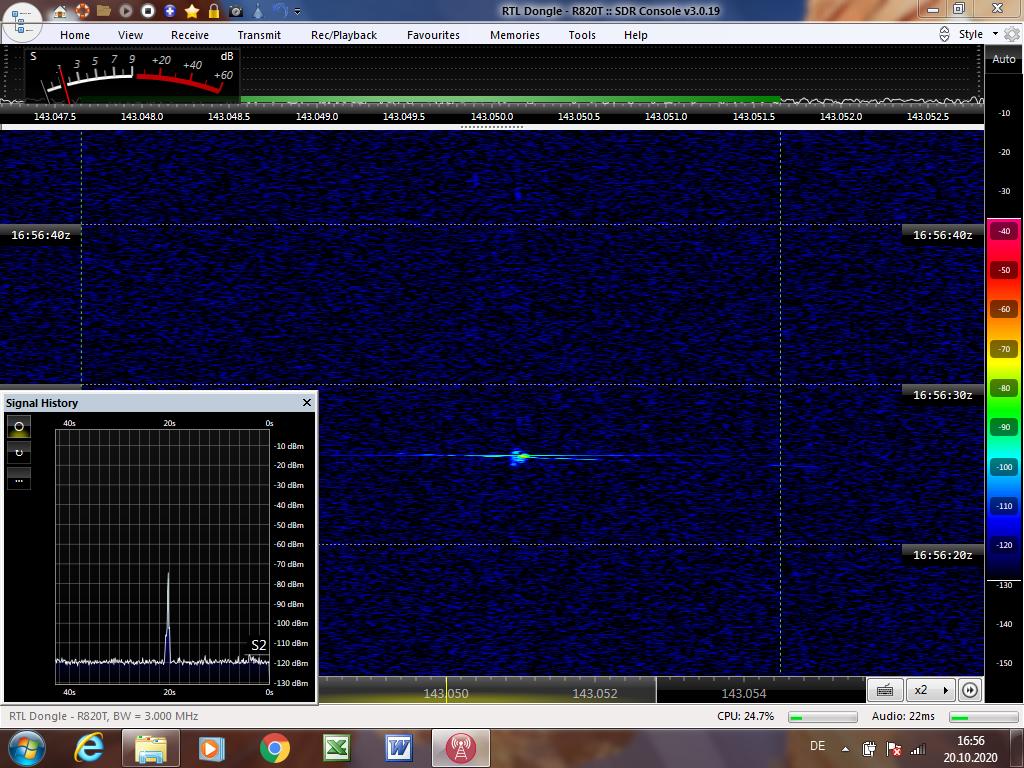Toggle the circle record button in Signal History
The image size is (1024, 768).
click(x=19, y=426)
